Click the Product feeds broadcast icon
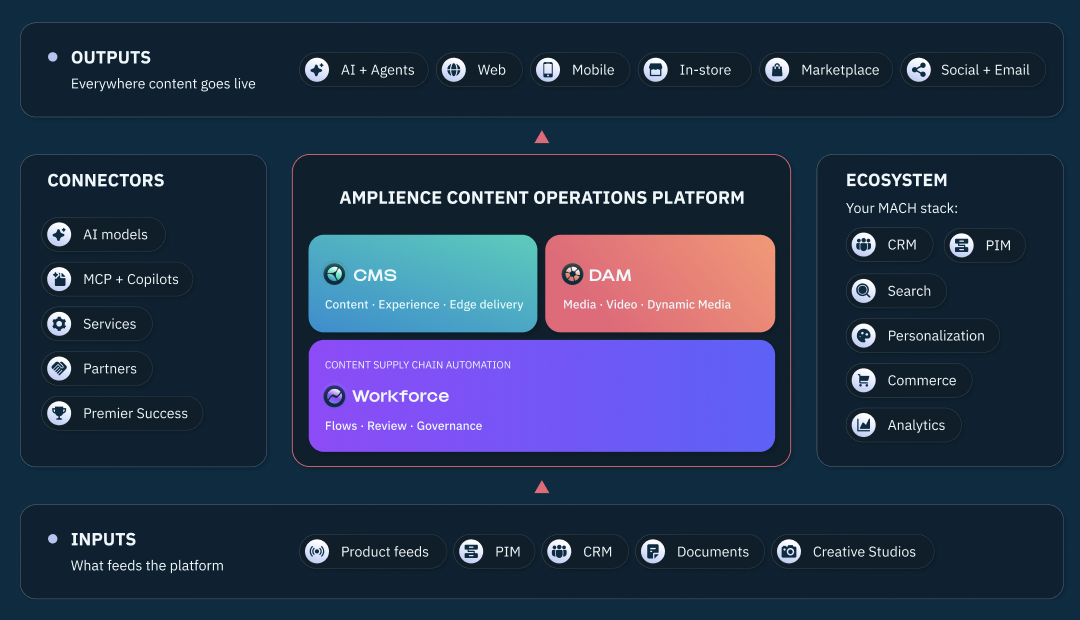The image size is (1080, 620). [317, 551]
